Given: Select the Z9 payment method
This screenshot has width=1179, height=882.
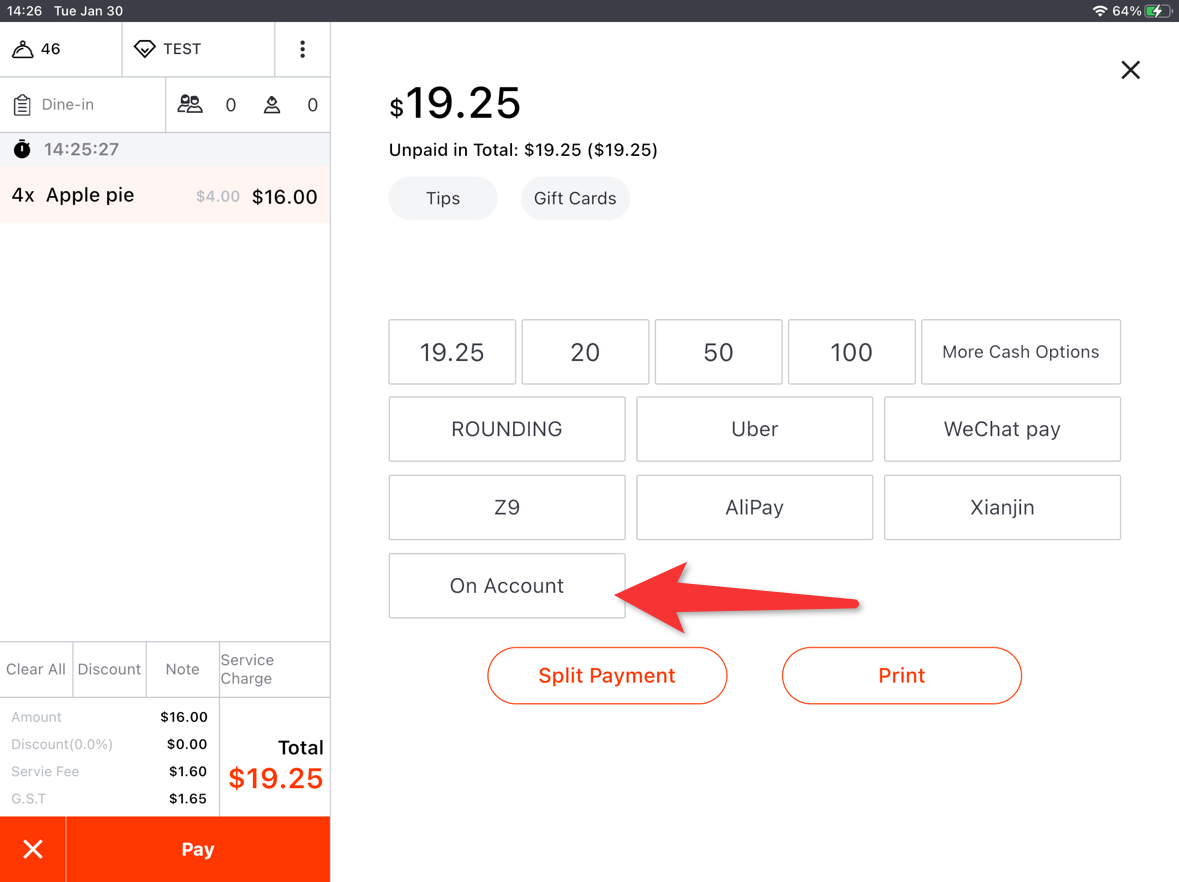Looking at the screenshot, I should click(507, 508).
